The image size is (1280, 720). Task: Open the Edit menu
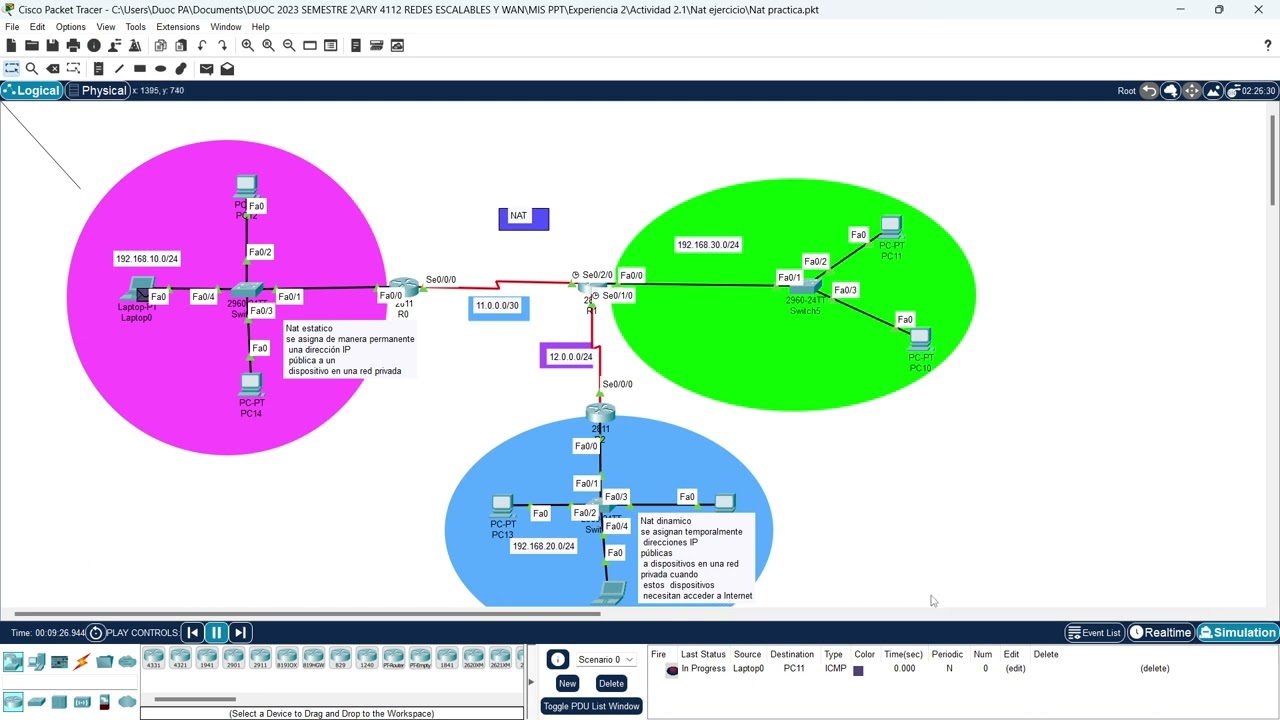click(37, 27)
